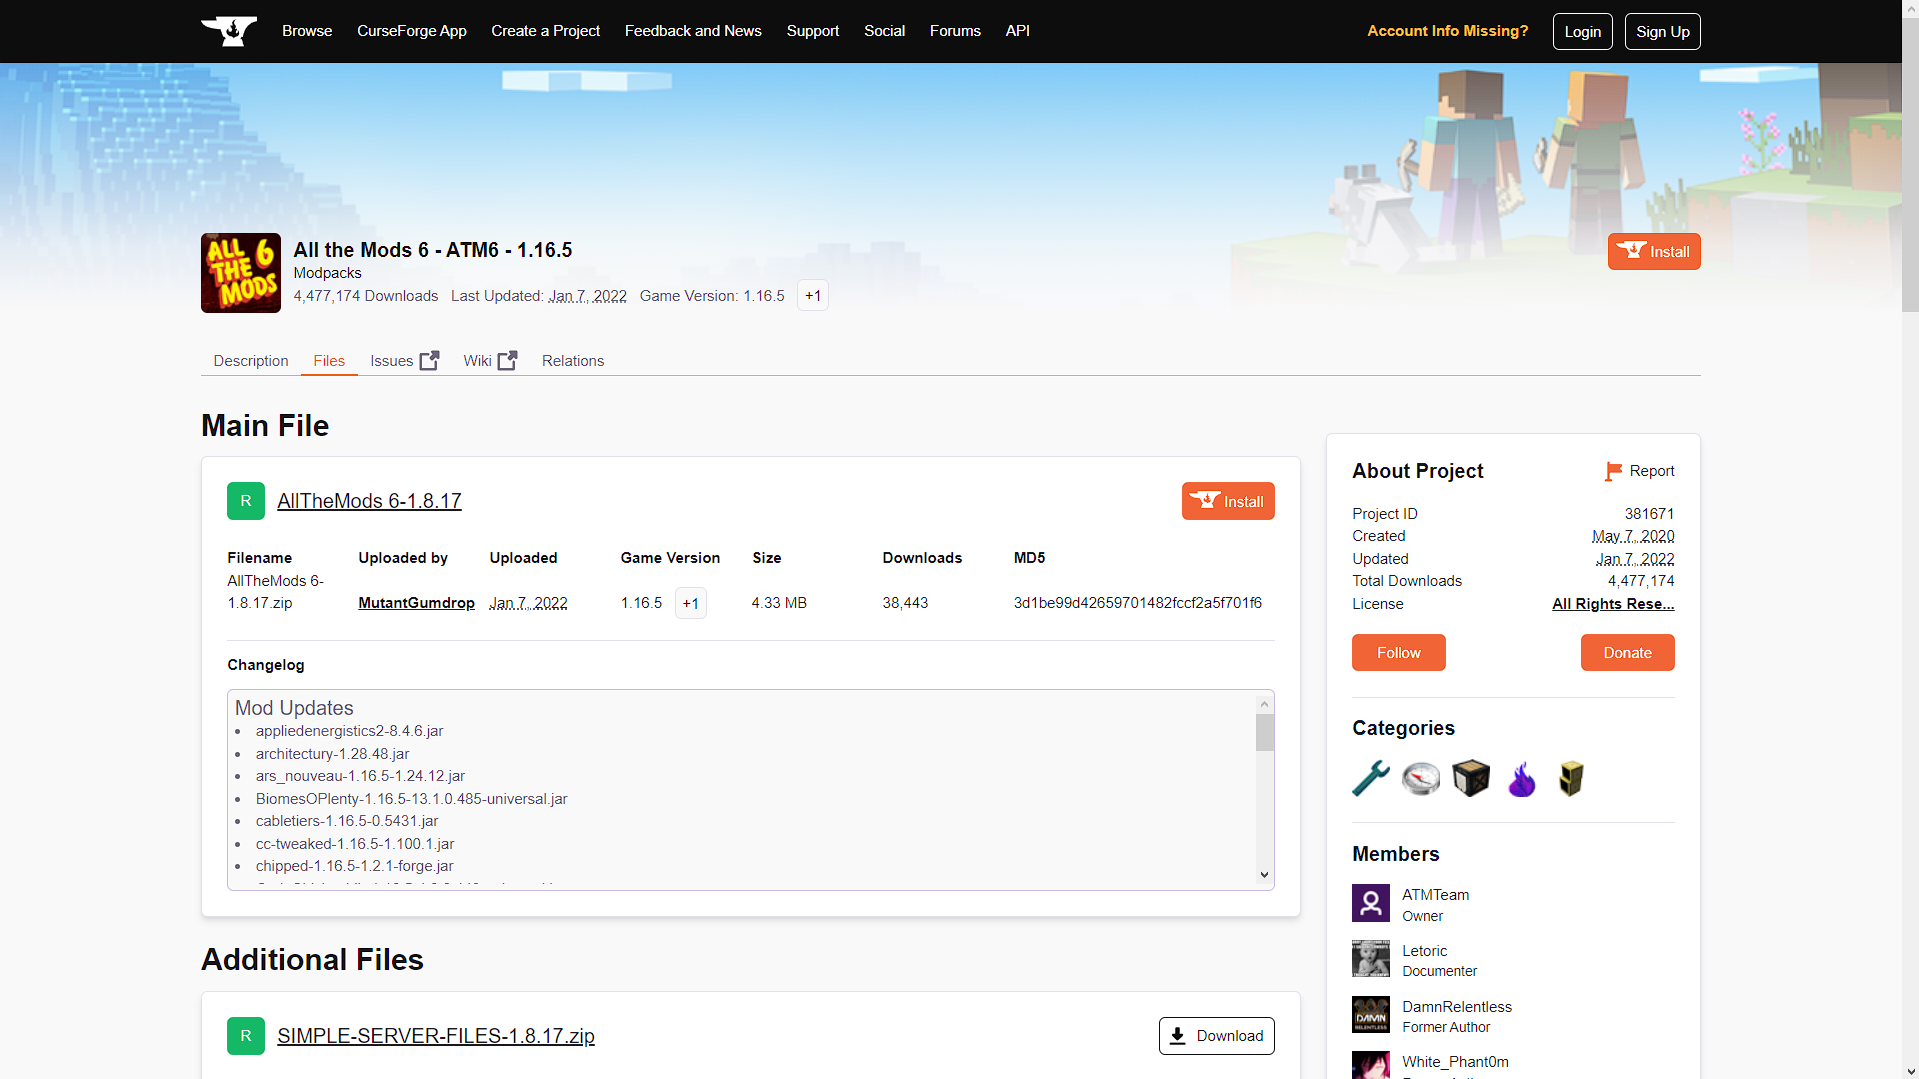Click the yellow block category icon
The height and width of the screenshot is (1079, 1919).
point(1571,778)
